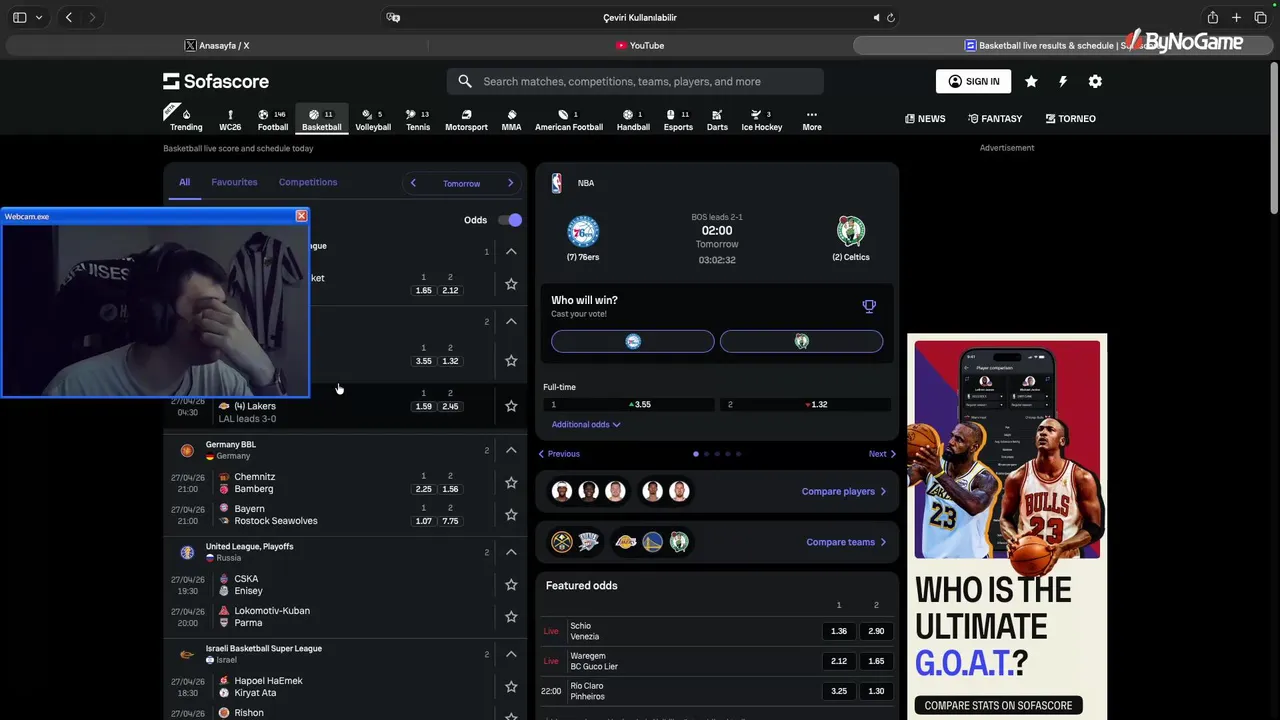
Task: Open the Tennis section
Action: click(418, 120)
